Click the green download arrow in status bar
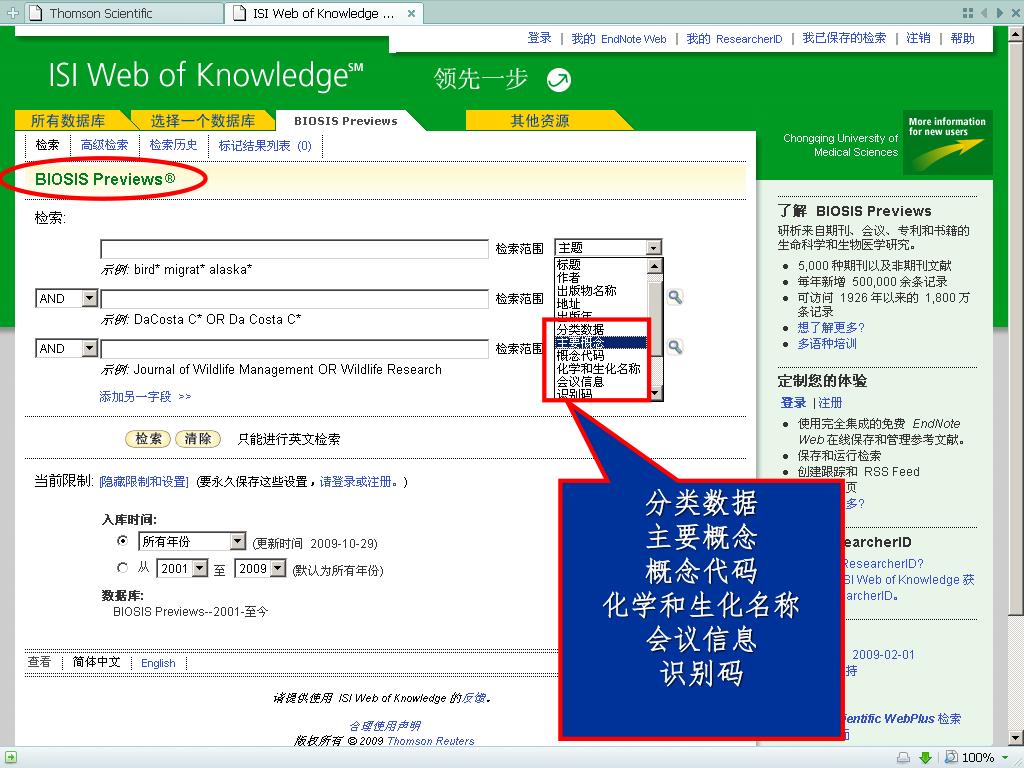The width and height of the screenshot is (1024, 768). 925,758
